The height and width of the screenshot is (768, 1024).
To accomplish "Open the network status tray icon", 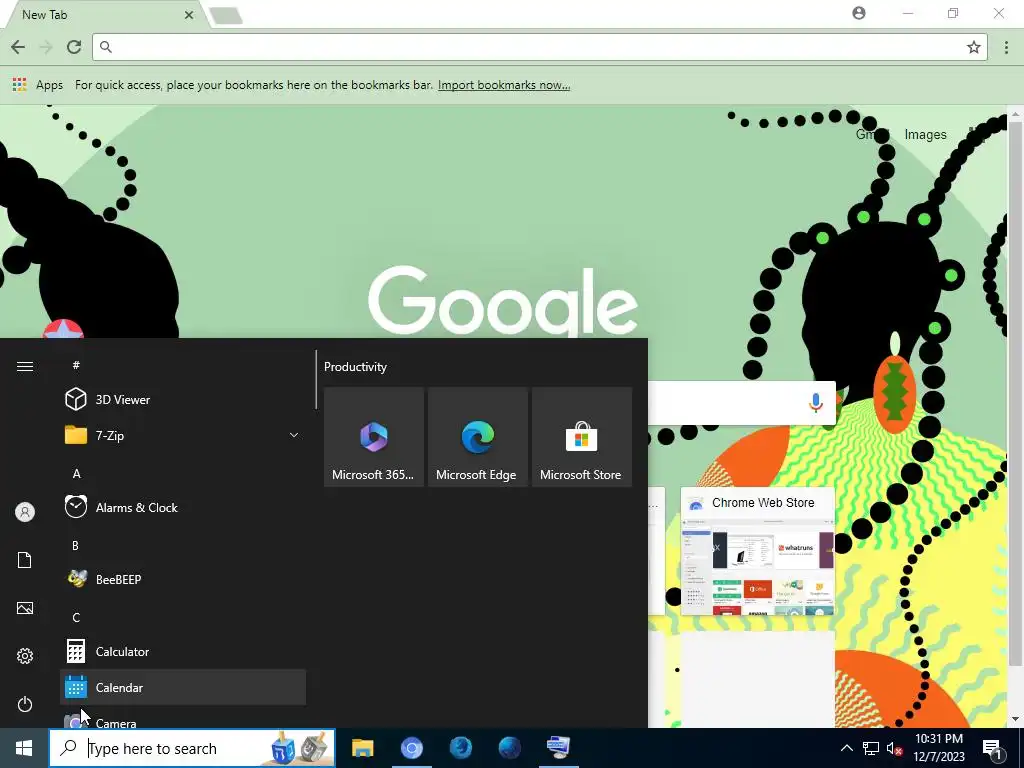I will click(x=871, y=748).
